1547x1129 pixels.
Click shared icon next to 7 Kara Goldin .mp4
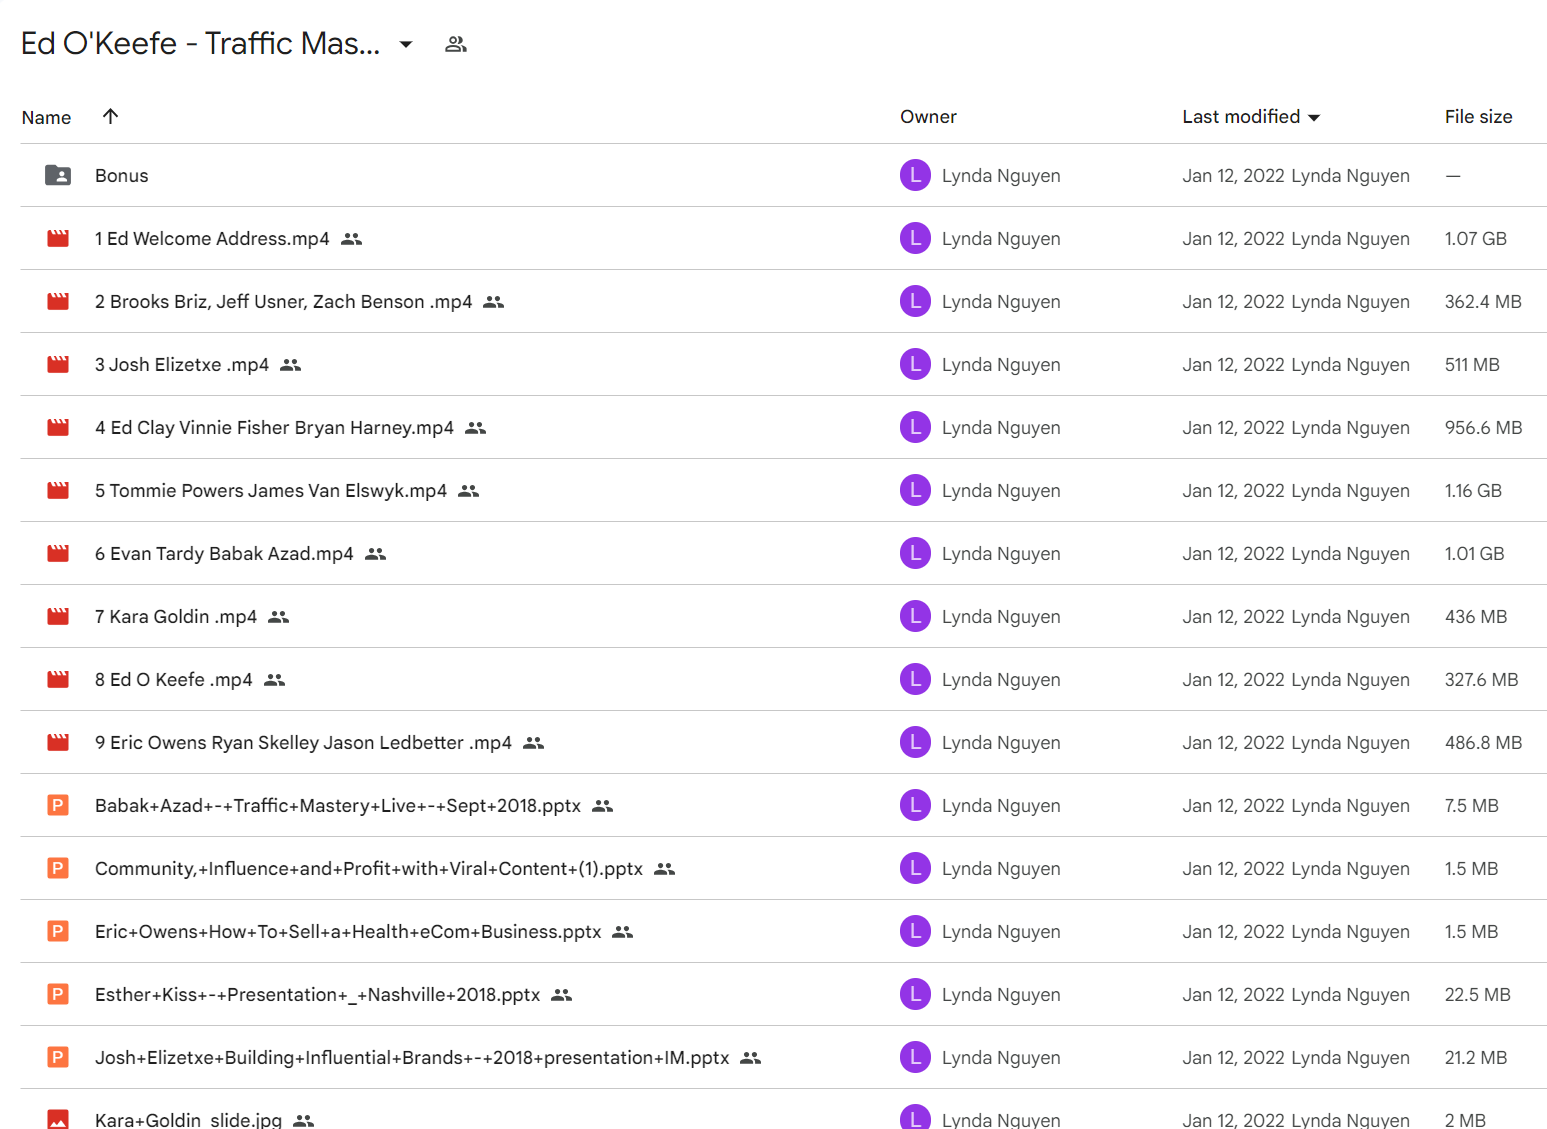279,617
